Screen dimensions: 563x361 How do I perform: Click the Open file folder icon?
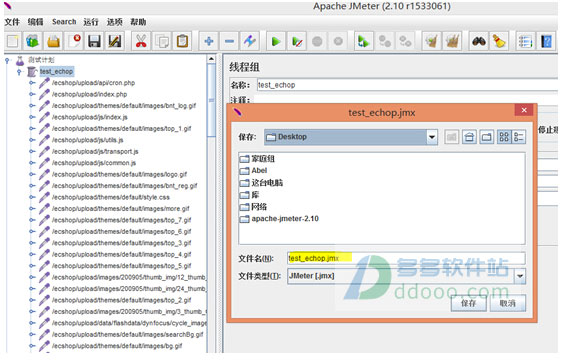pyautogui.click(x=53, y=42)
